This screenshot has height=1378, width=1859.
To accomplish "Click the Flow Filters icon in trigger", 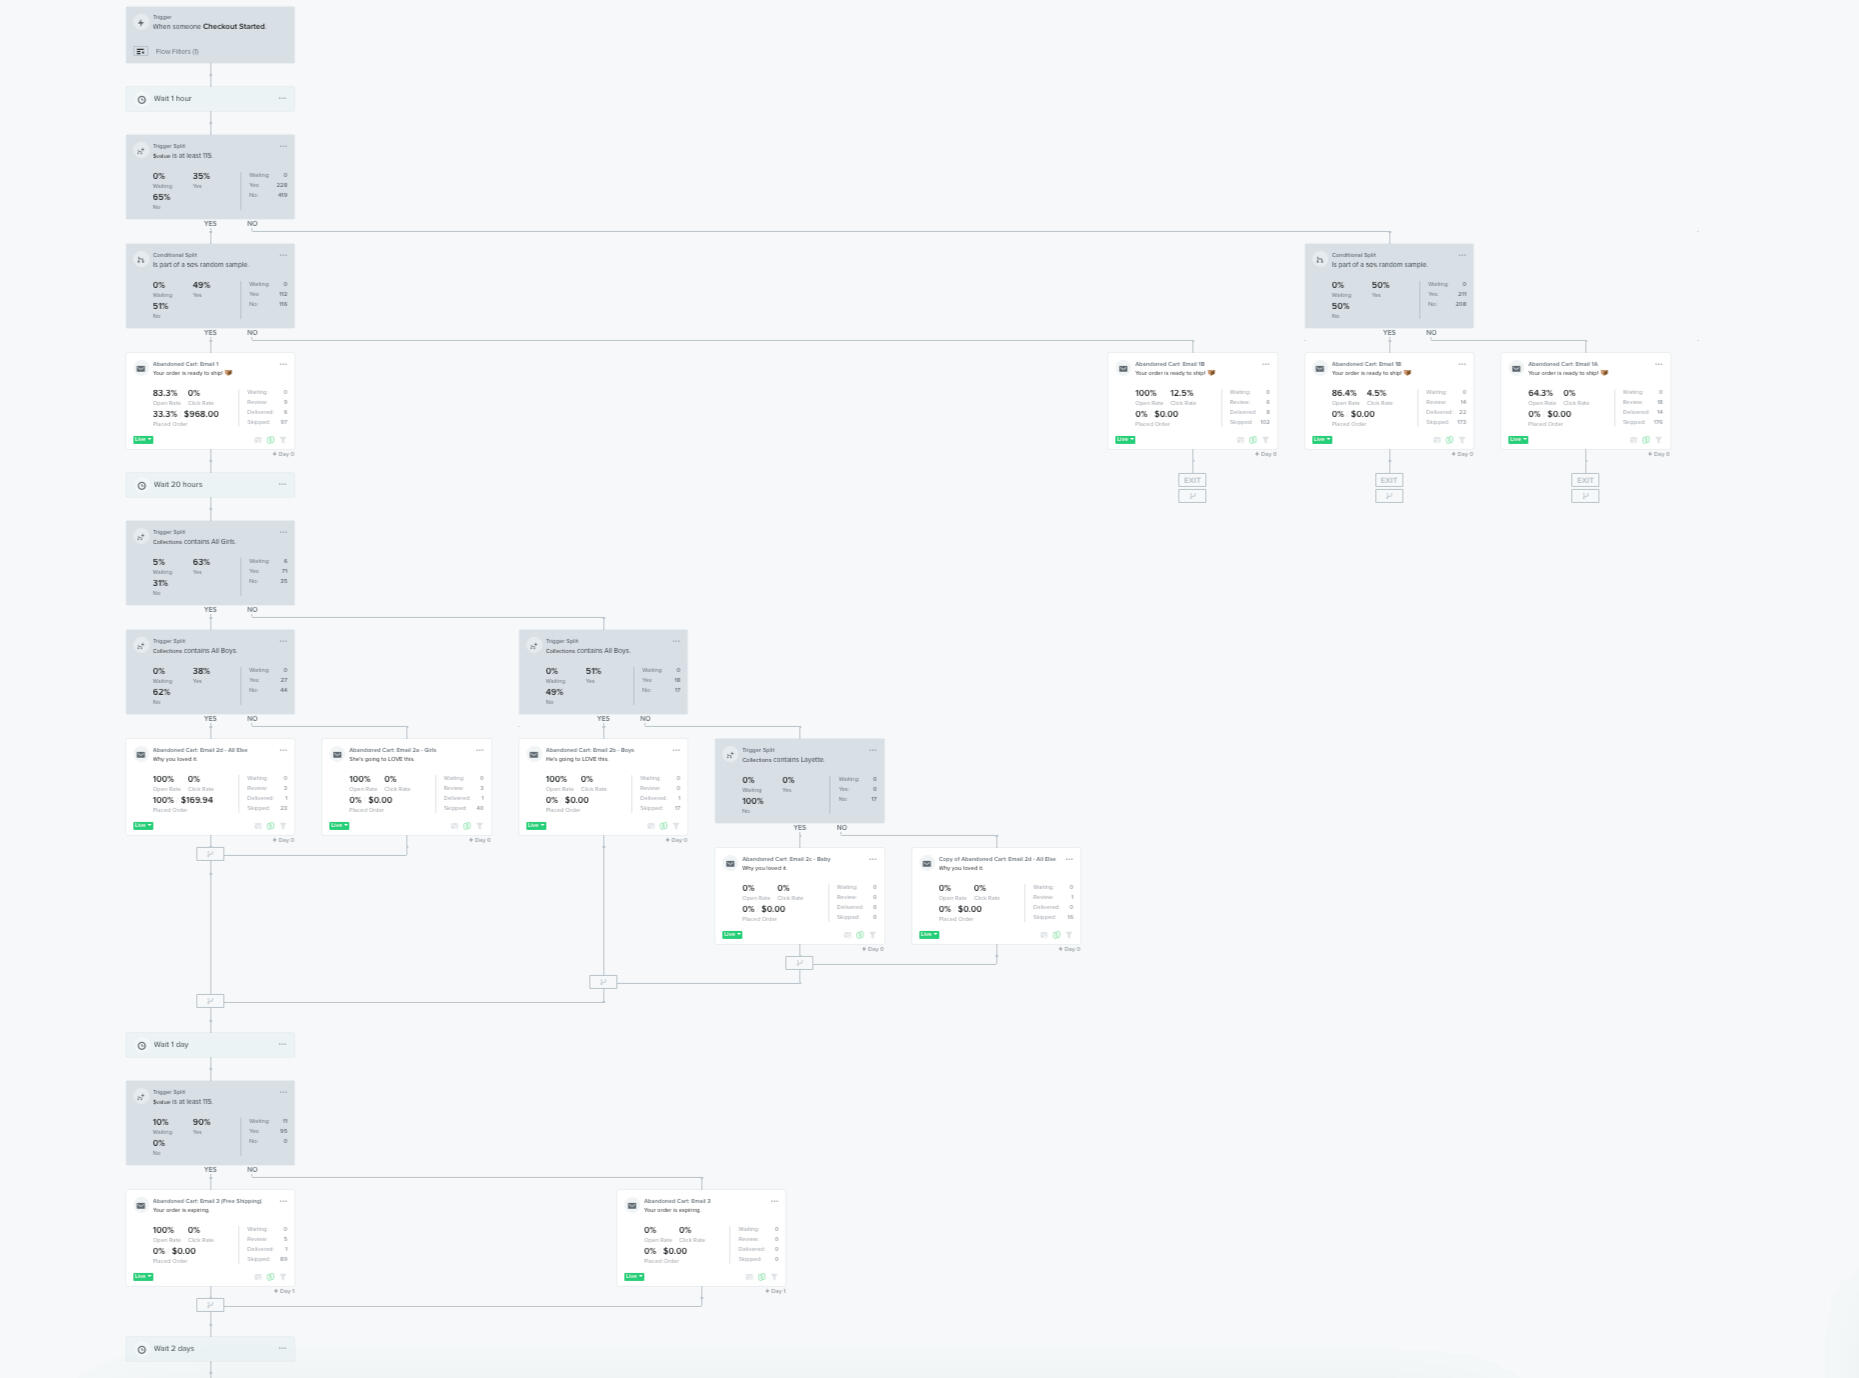I will click(x=141, y=51).
